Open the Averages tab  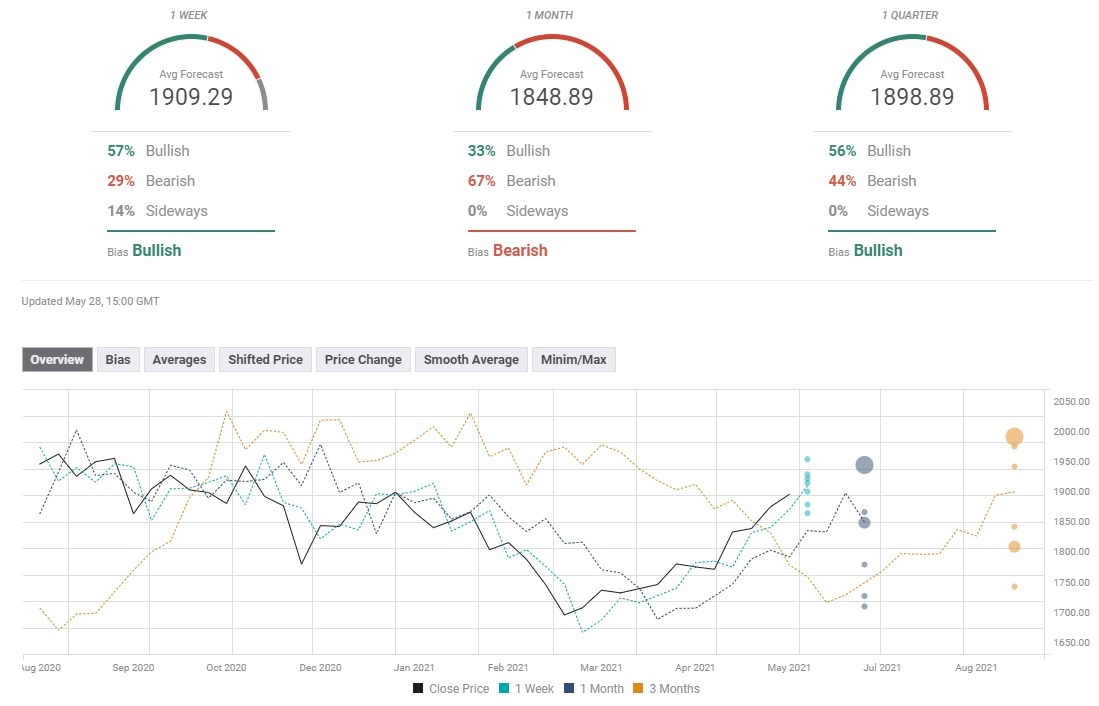tap(179, 359)
